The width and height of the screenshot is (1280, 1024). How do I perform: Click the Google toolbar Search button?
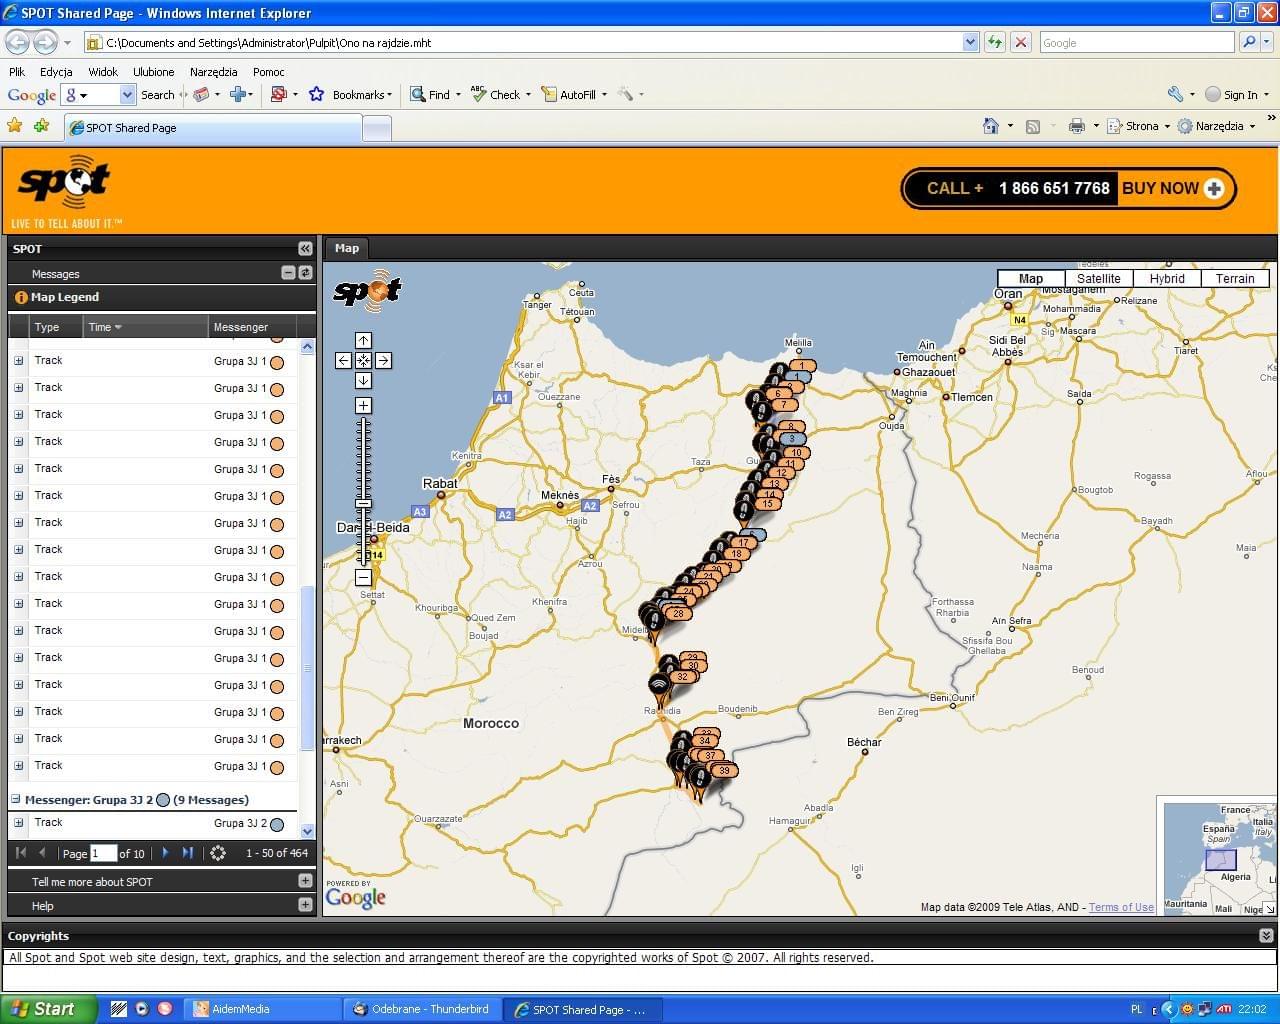[x=157, y=94]
